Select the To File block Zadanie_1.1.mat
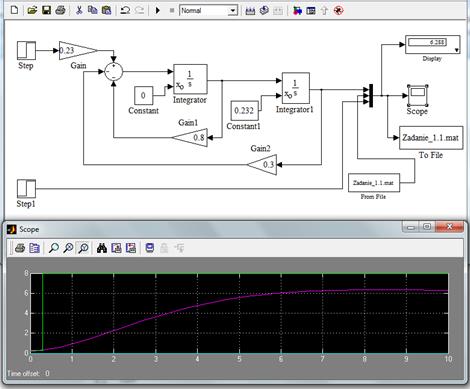The width and height of the screenshot is (470, 389). [431, 138]
